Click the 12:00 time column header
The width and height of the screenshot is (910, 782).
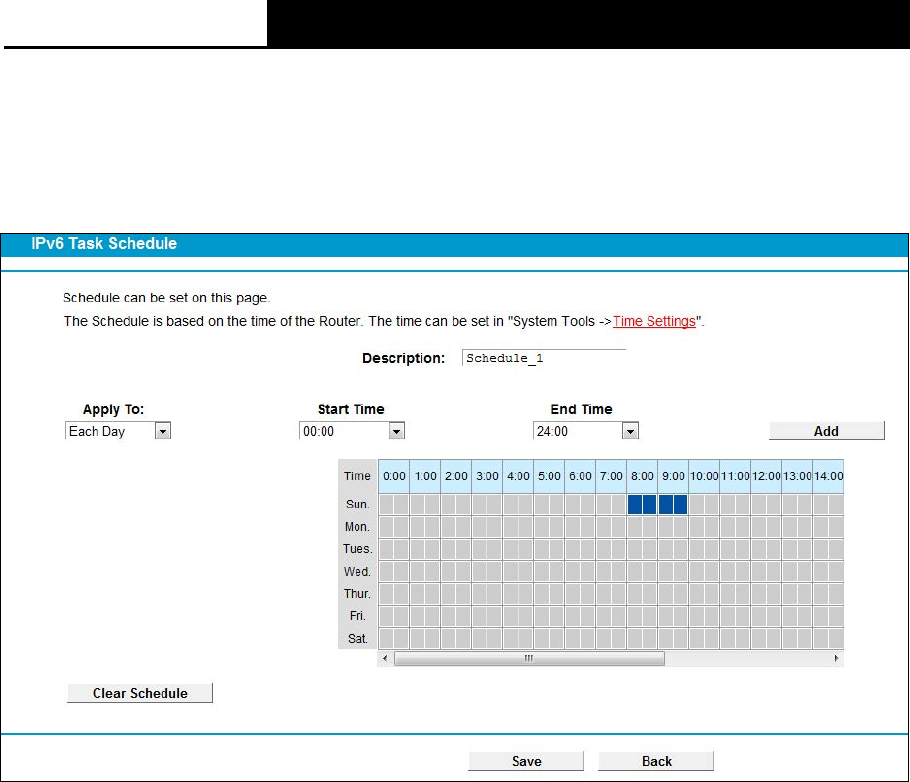(767, 476)
